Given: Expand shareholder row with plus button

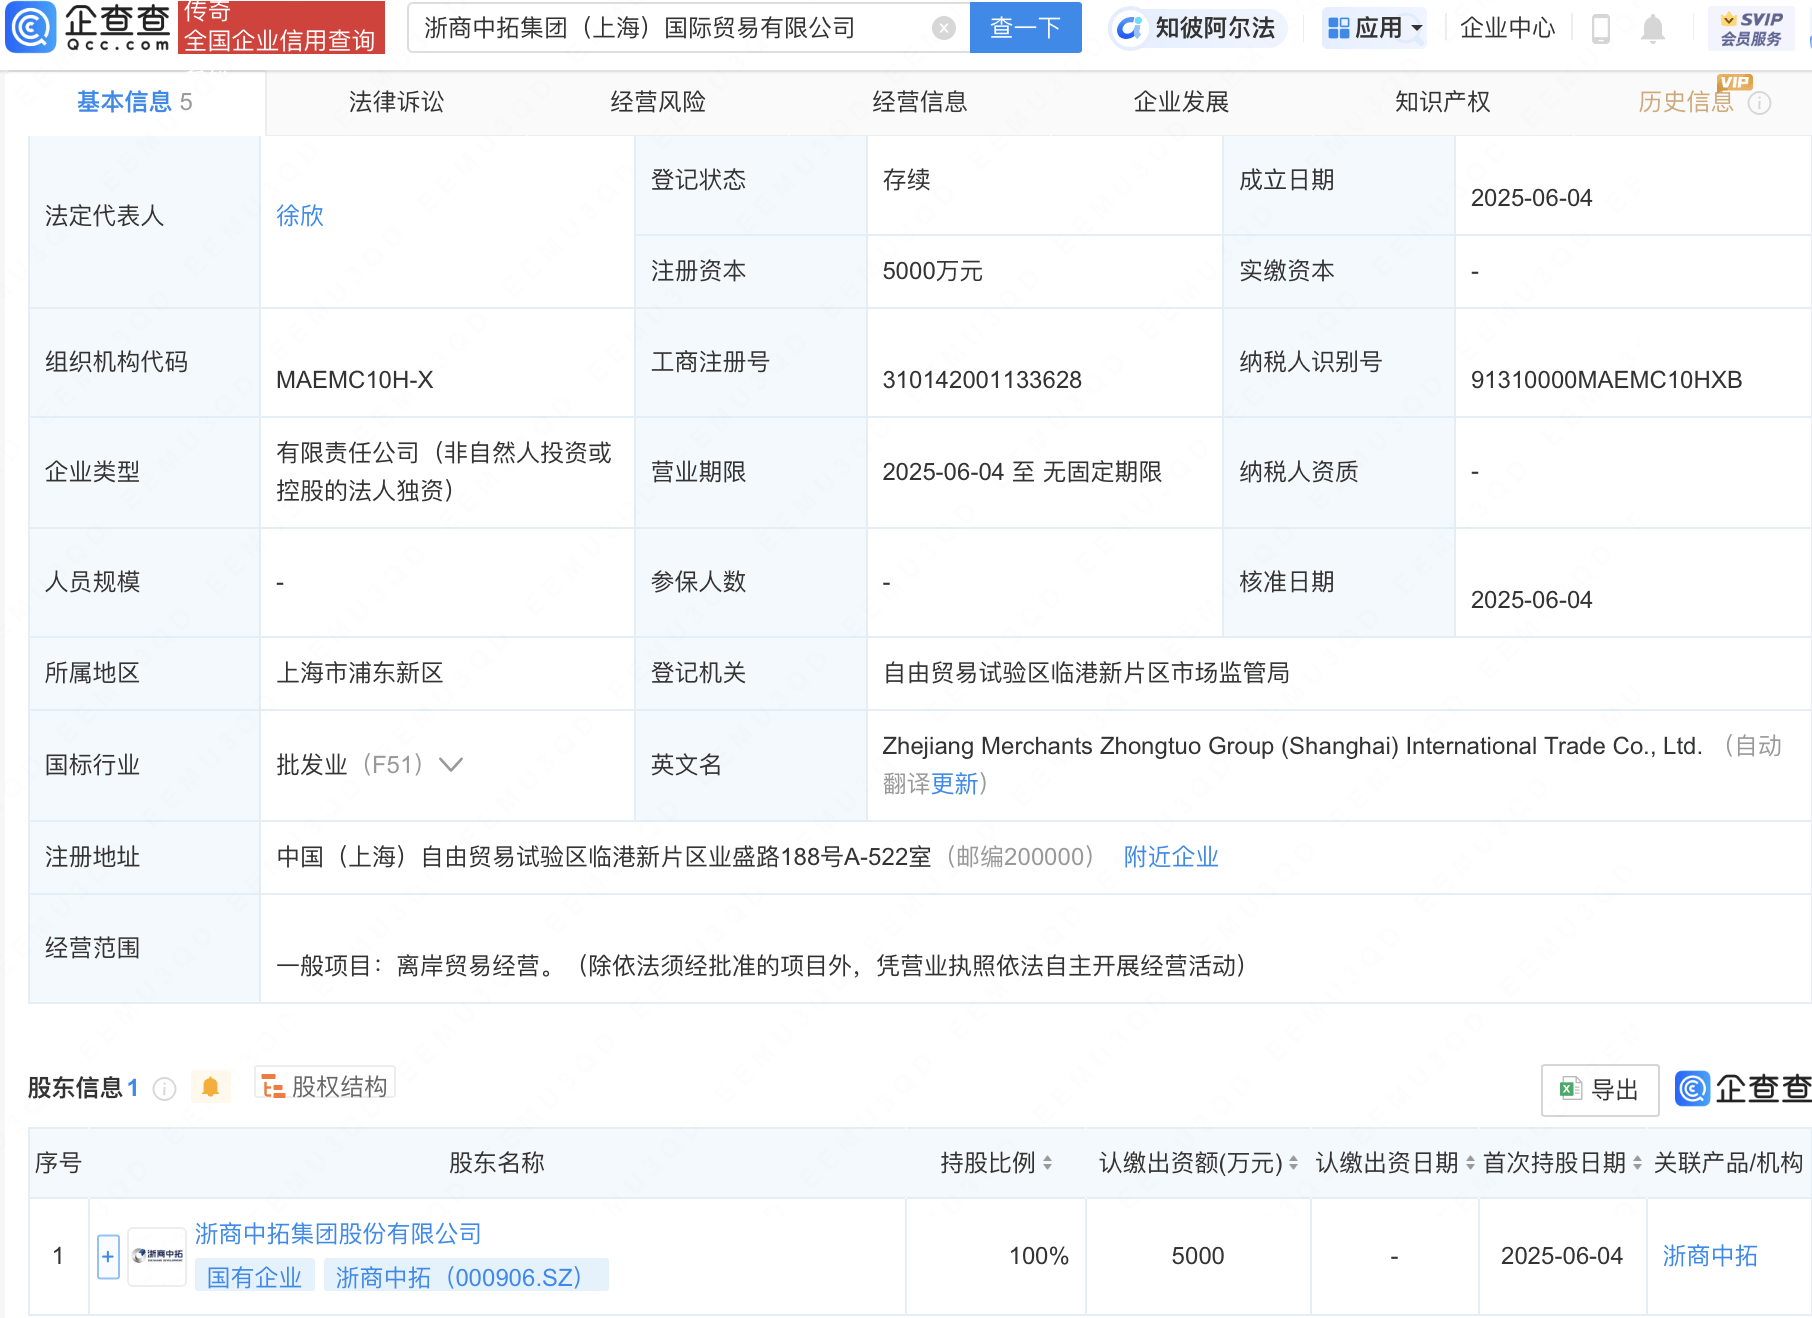Looking at the screenshot, I should pyautogui.click(x=108, y=1257).
